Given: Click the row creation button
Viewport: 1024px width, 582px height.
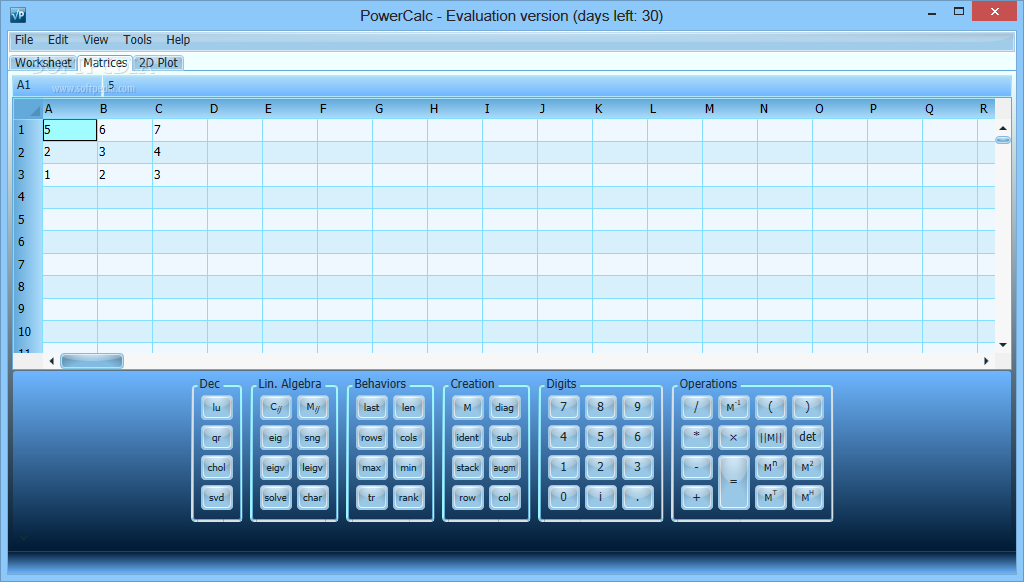Looking at the screenshot, I should click(468, 498).
